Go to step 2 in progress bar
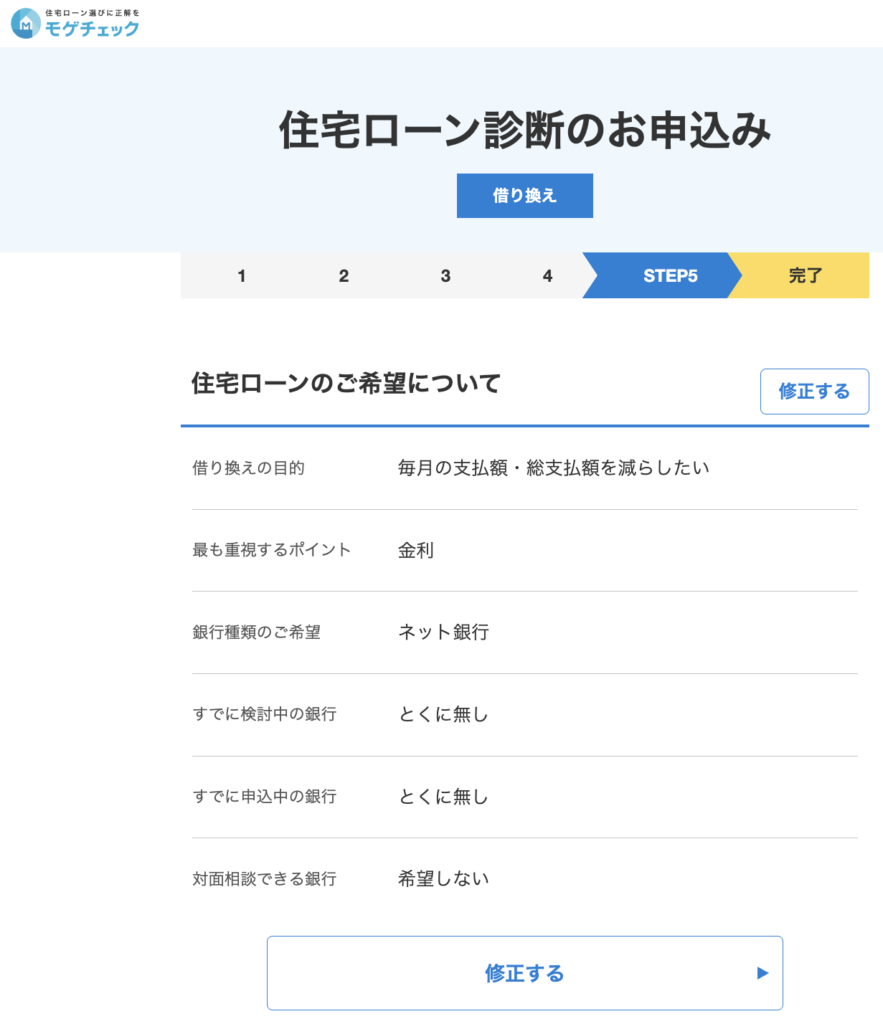The width and height of the screenshot is (883, 1024). pyautogui.click(x=343, y=276)
